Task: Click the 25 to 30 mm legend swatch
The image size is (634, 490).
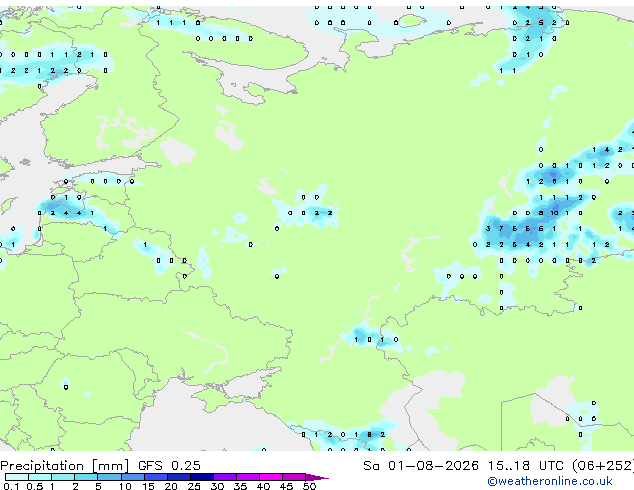Action: [201, 477]
